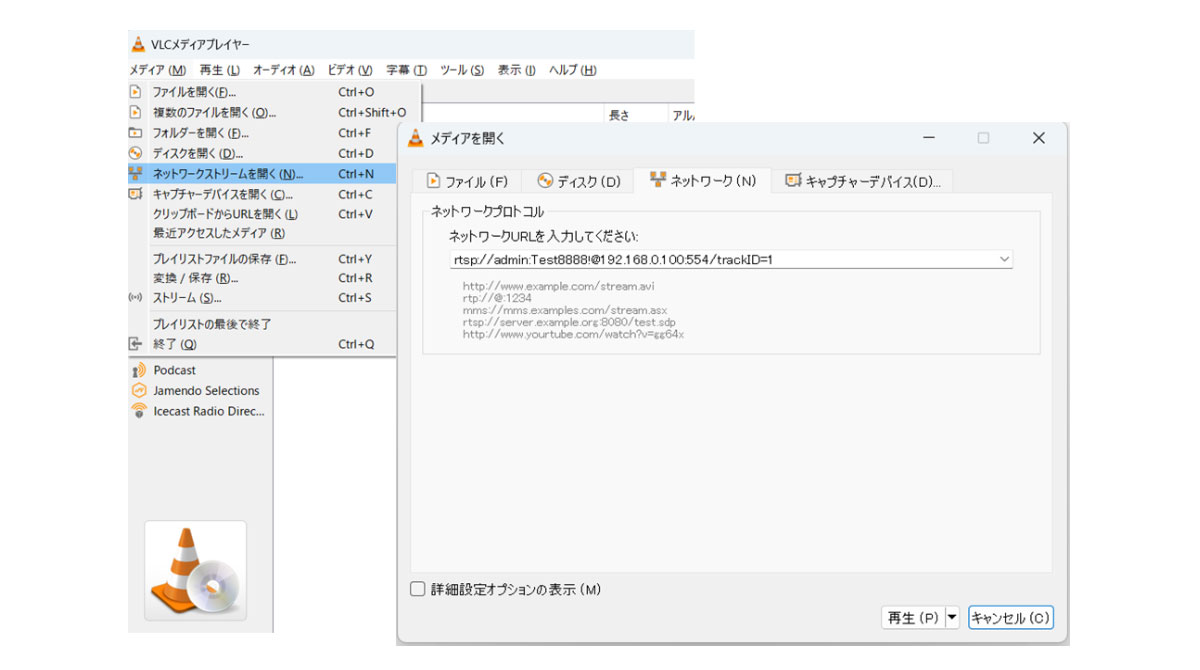Click the Icecast Radio Directory sidebar icon

[x=139, y=411]
